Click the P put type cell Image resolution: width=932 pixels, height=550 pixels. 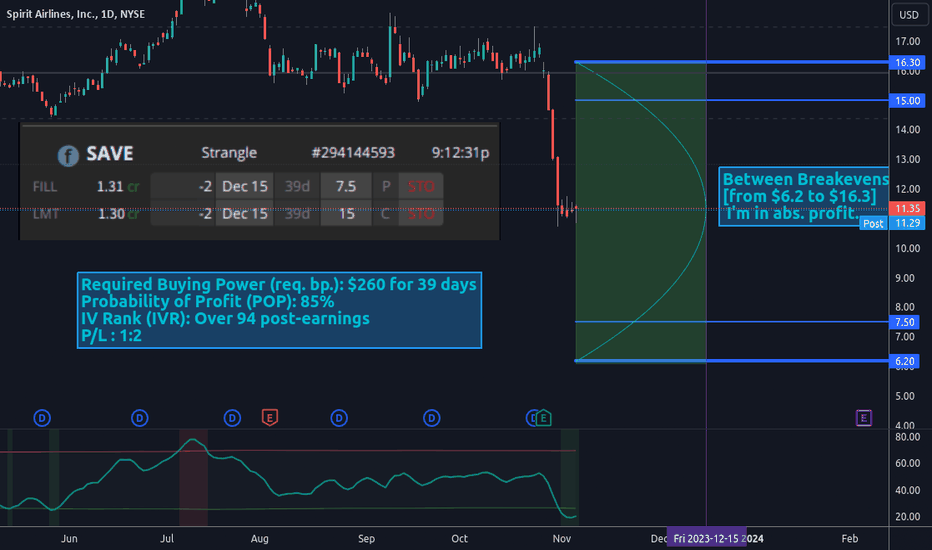(x=386, y=187)
